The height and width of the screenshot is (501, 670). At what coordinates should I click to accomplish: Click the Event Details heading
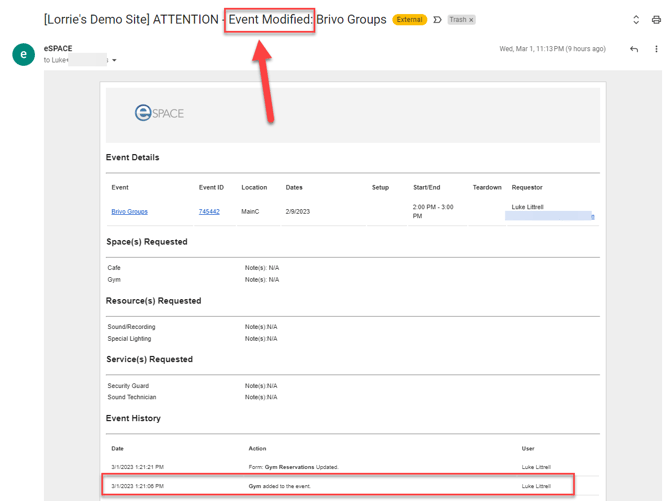point(132,157)
